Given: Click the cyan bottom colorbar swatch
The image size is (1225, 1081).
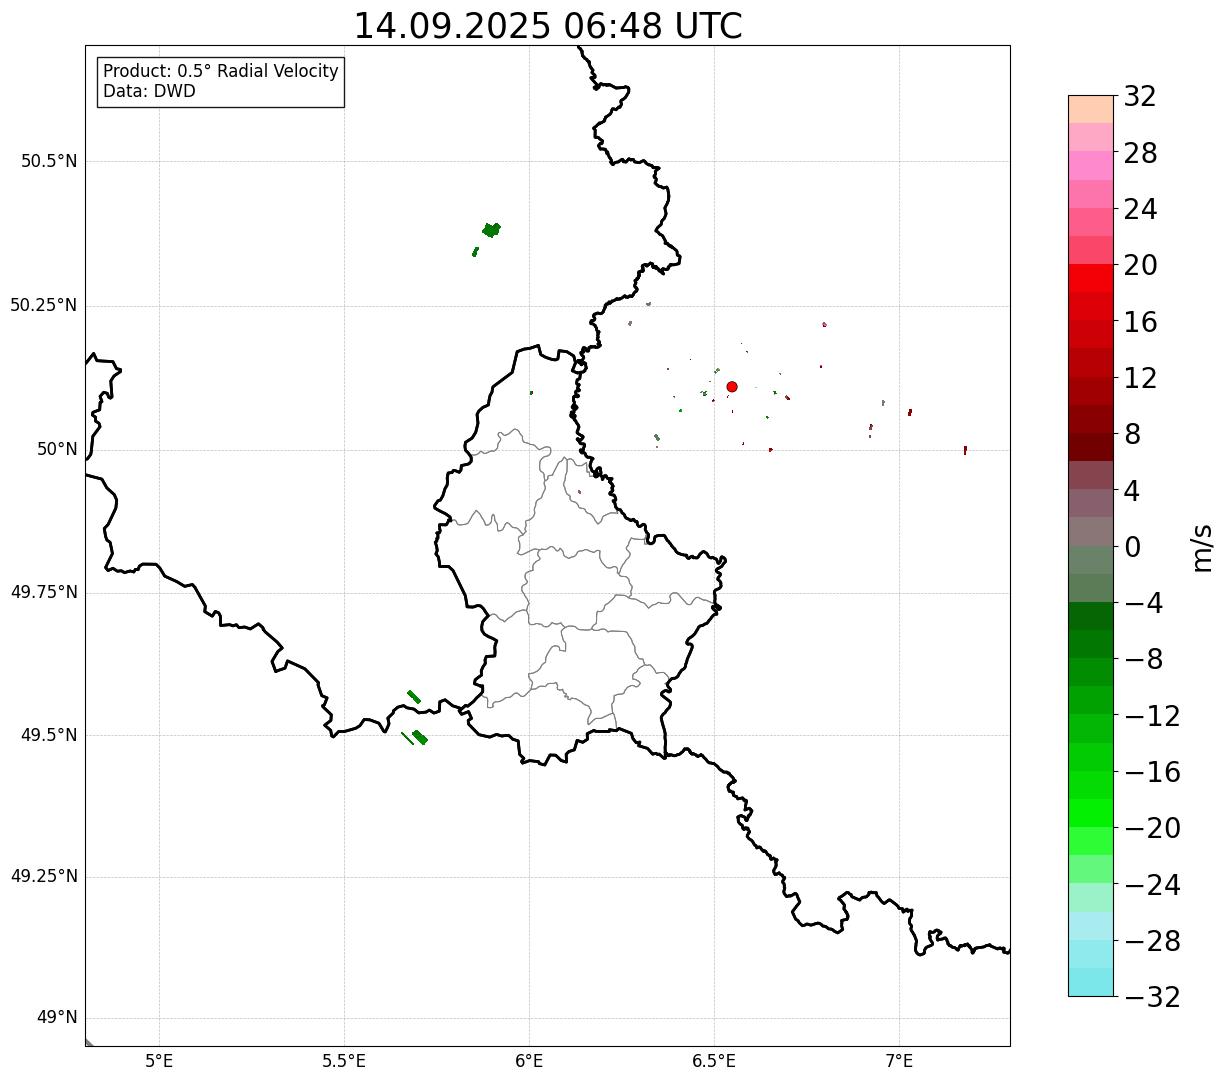Looking at the screenshot, I should [x=1091, y=982].
